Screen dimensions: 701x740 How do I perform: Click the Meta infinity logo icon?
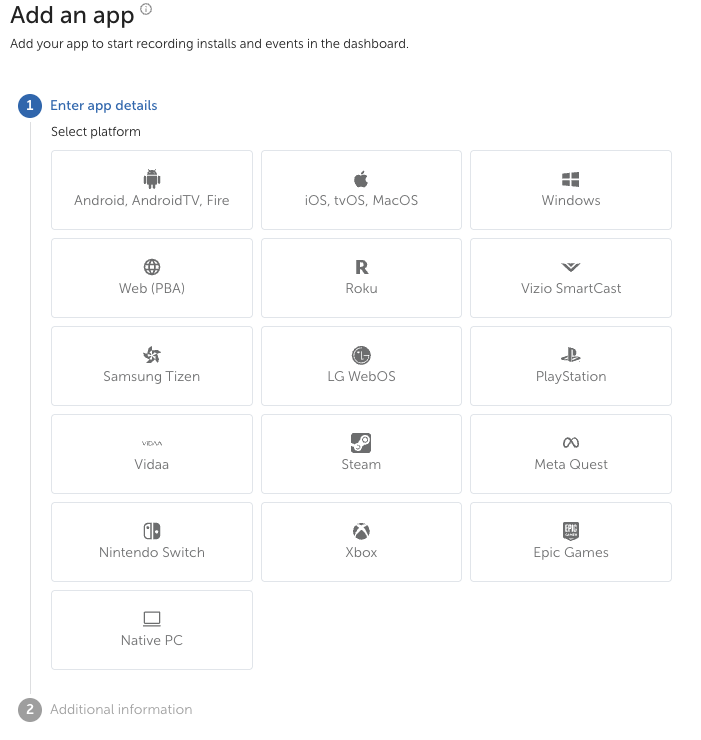click(571, 443)
